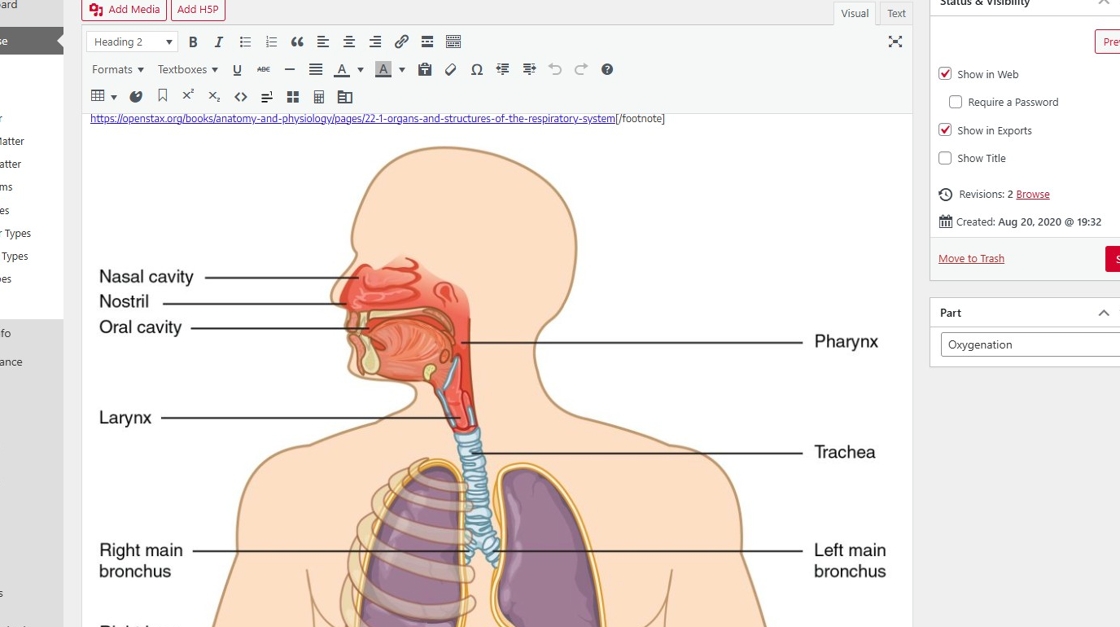
Task: Check the Show Title option
Action: tap(945, 158)
